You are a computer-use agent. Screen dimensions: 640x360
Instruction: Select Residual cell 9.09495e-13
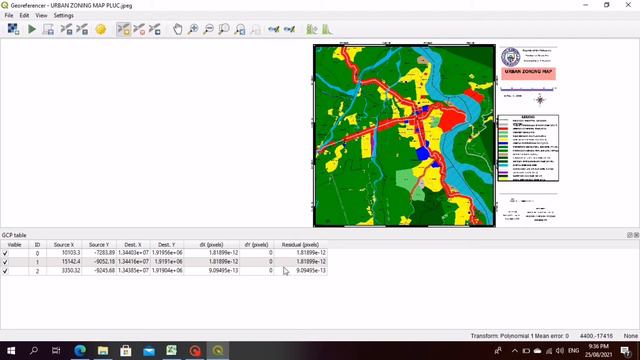(x=300, y=271)
